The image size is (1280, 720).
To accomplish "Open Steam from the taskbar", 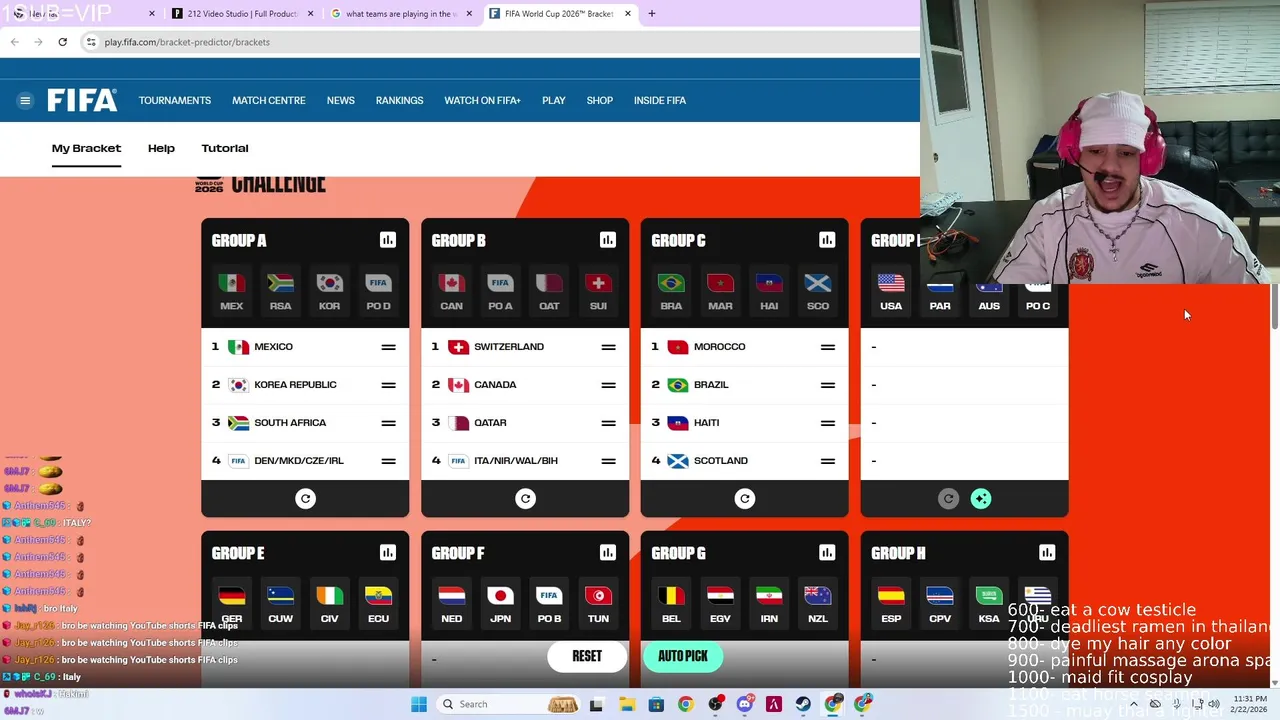I will [x=803, y=704].
